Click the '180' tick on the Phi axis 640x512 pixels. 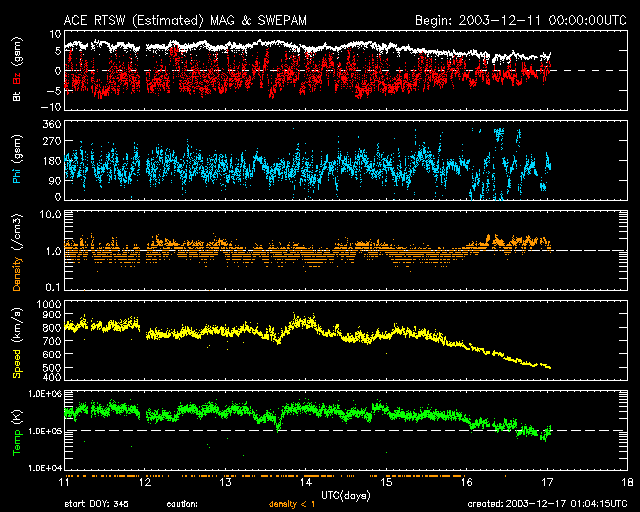click(52, 161)
